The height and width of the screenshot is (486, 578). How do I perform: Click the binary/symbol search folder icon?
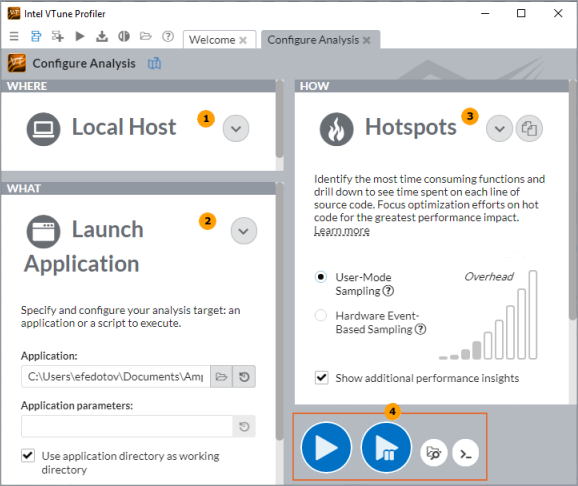click(434, 453)
